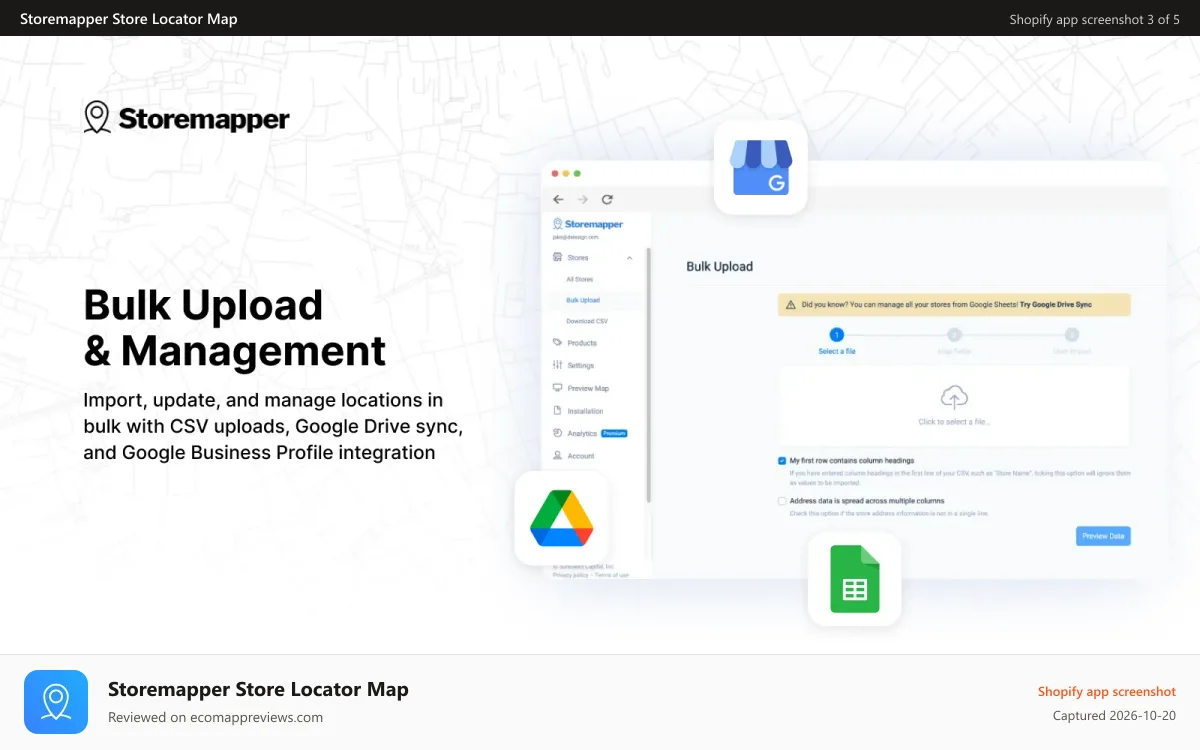Click the Settings sliders icon
Viewport: 1200px width, 750px height.
click(557, 365)
